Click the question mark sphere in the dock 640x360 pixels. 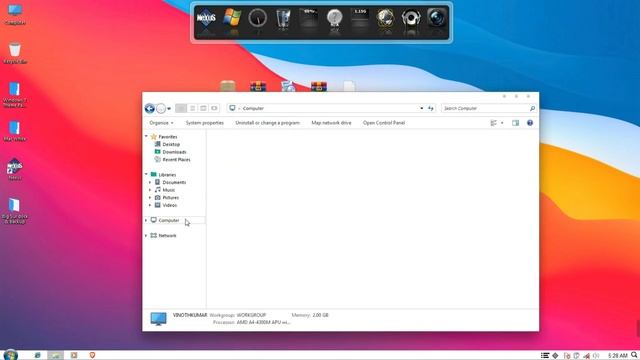click(x=334, y=18)
